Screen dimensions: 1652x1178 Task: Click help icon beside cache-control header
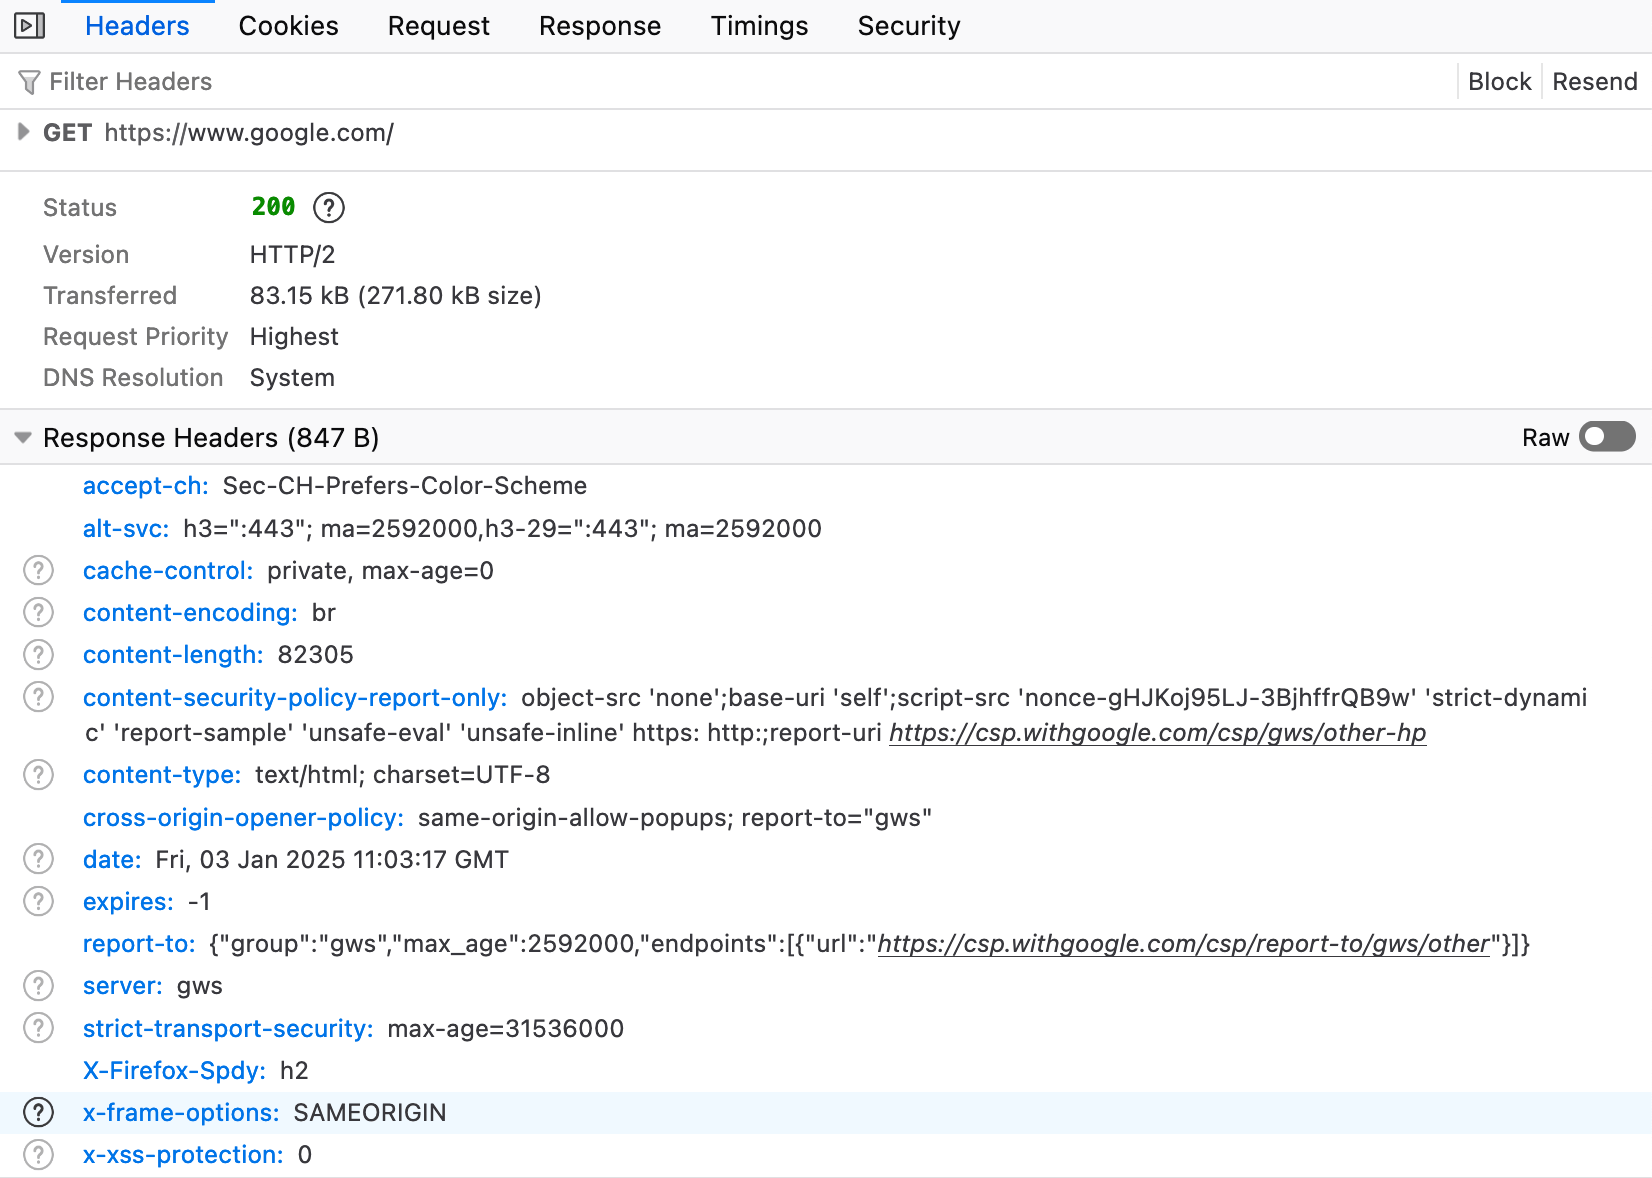[38, 570]
